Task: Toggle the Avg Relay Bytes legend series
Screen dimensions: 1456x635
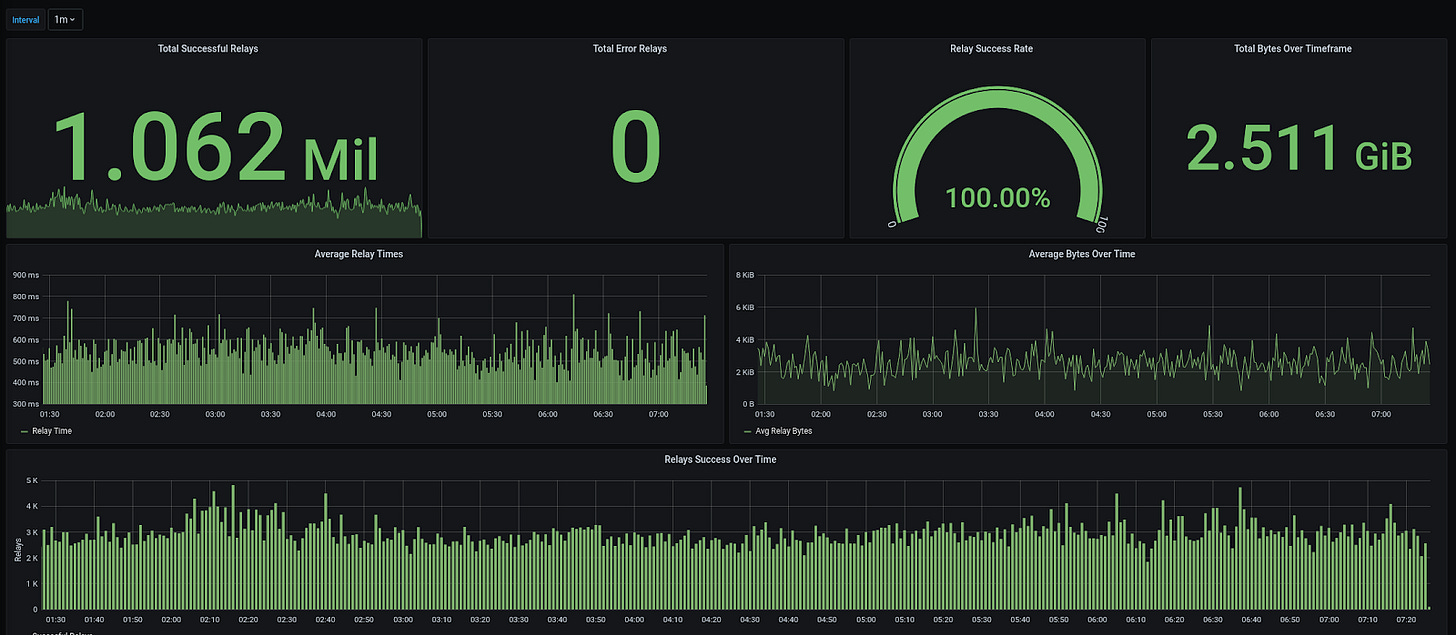Action: (784, 431)
